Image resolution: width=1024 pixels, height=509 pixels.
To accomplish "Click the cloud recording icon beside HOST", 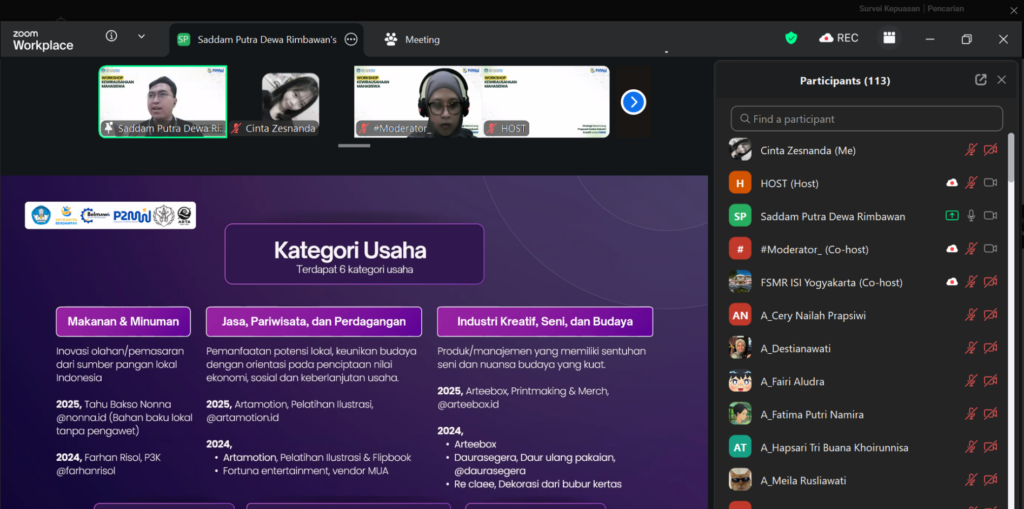I will [x=952, y=183].
